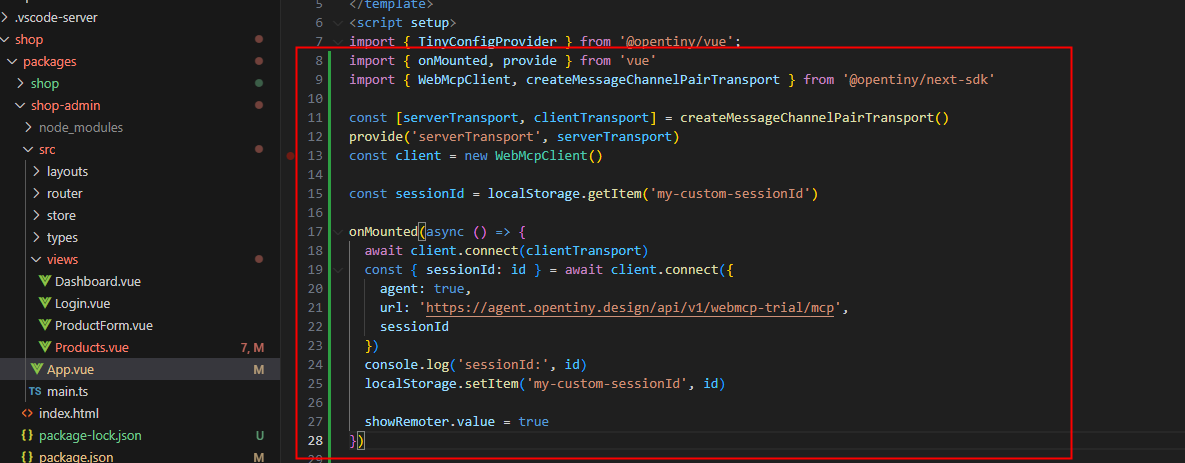Click the JSON braces icon for package-lock.json
The image size is (1185, 463).
[x=27, y=436]
